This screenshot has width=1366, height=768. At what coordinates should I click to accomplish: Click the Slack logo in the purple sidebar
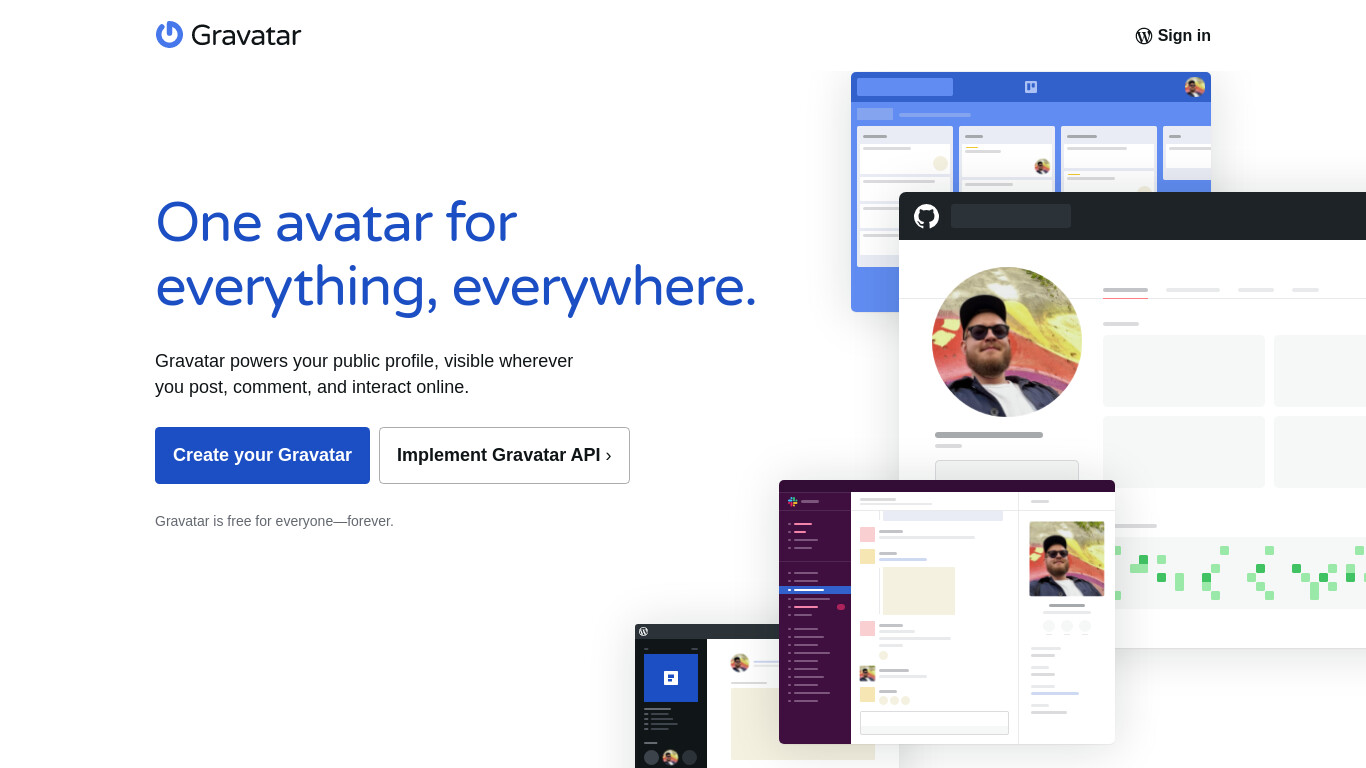793,501
